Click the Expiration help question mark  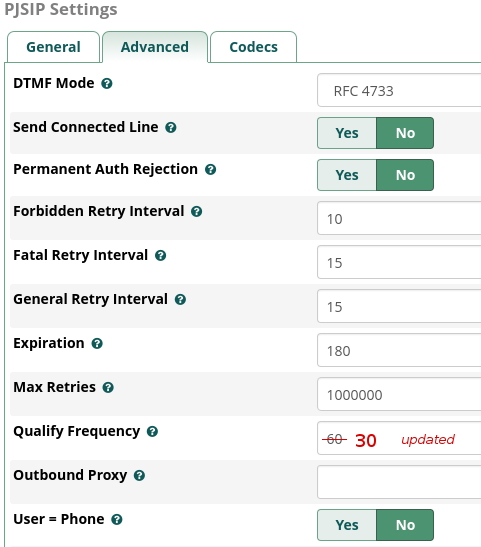(97, 344)
